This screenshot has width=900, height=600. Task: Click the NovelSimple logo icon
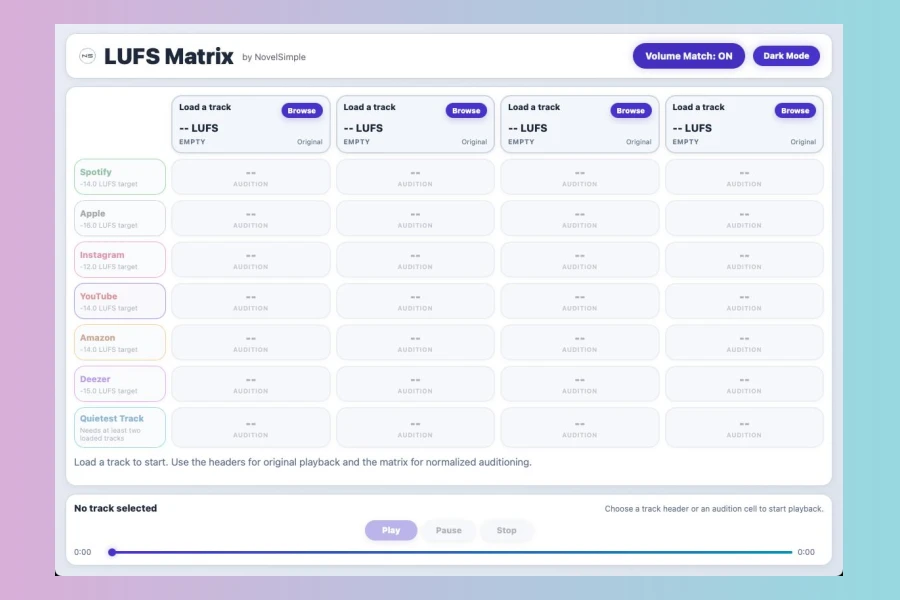click(x=88, y=57)
